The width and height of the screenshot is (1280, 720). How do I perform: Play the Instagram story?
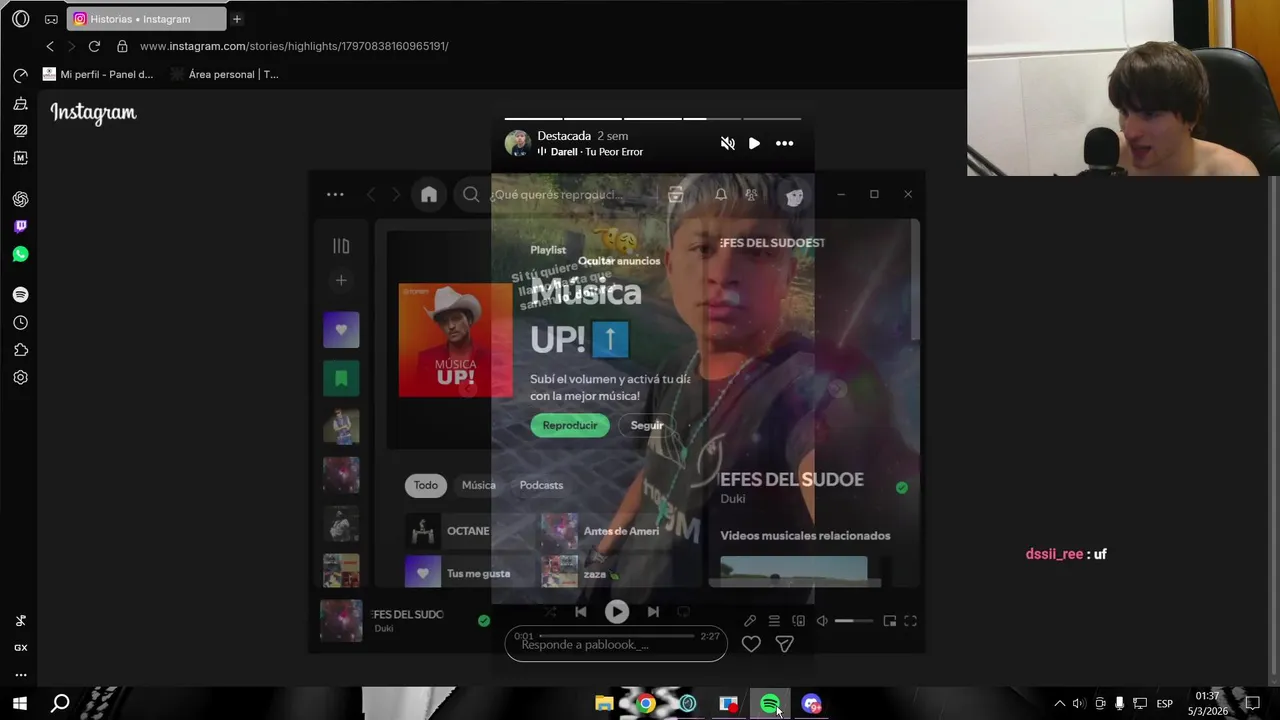tap(754, 143)
